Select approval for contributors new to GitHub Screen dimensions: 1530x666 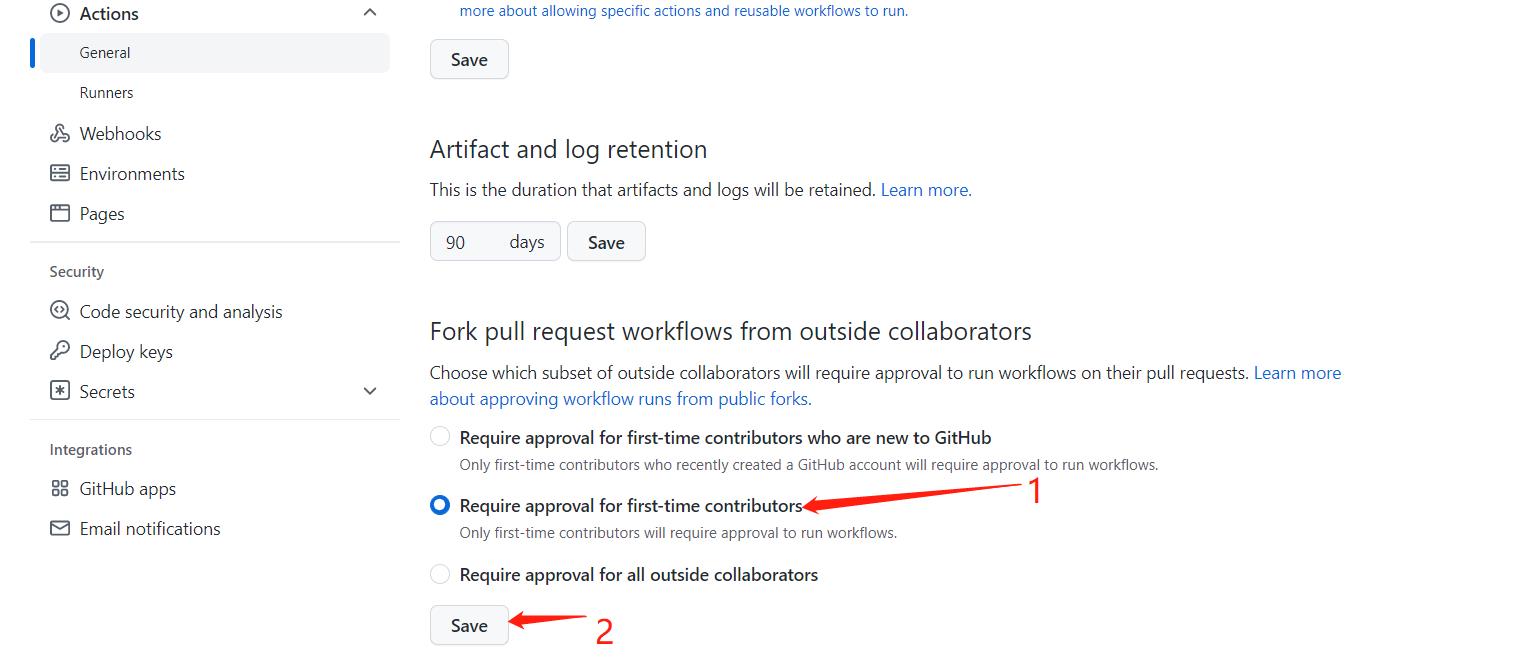(x=440, y=437)
